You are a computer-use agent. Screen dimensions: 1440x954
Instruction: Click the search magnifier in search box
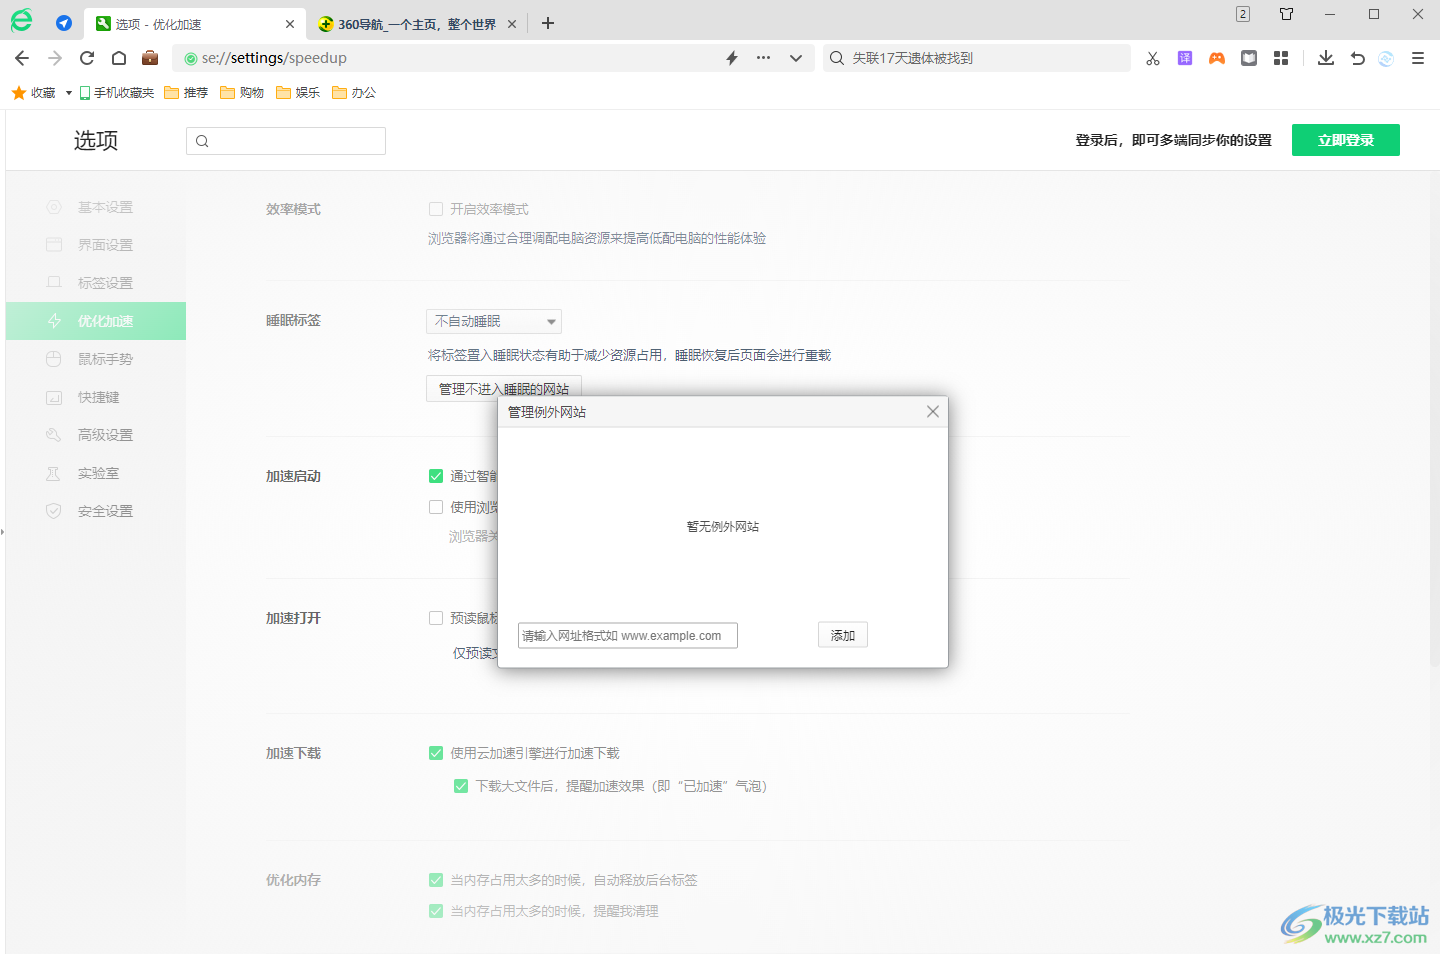[x=837, y=58]
